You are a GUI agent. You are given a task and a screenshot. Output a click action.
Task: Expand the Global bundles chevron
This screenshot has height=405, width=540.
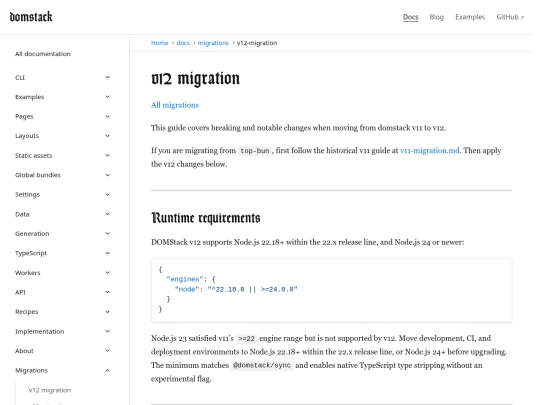(x=107, y=175)
